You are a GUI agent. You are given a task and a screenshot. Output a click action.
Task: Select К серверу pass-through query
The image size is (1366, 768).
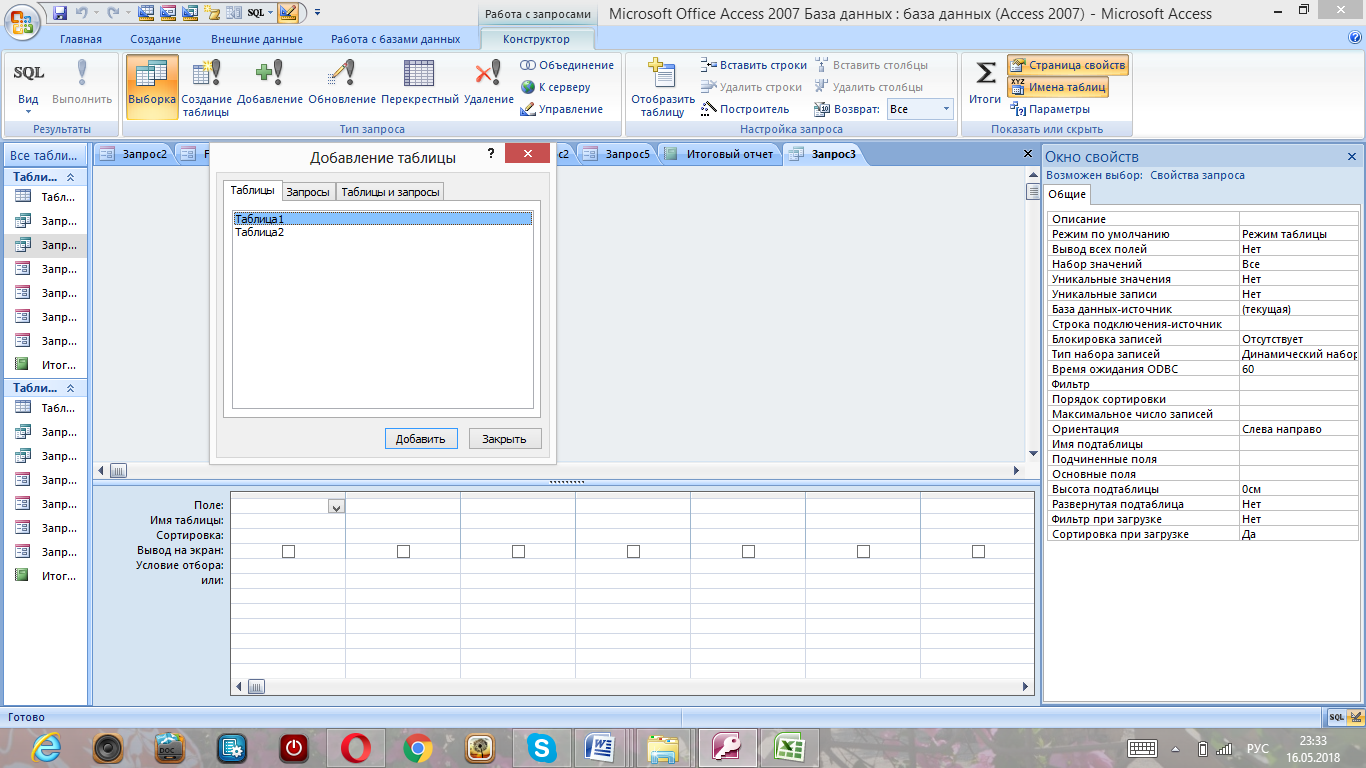click(x=556, y=87)
